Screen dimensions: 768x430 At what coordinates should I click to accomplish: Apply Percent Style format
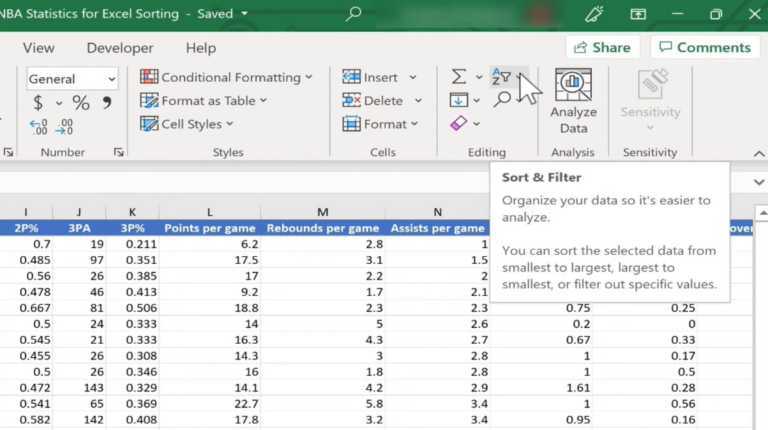(x=80, y=103)
